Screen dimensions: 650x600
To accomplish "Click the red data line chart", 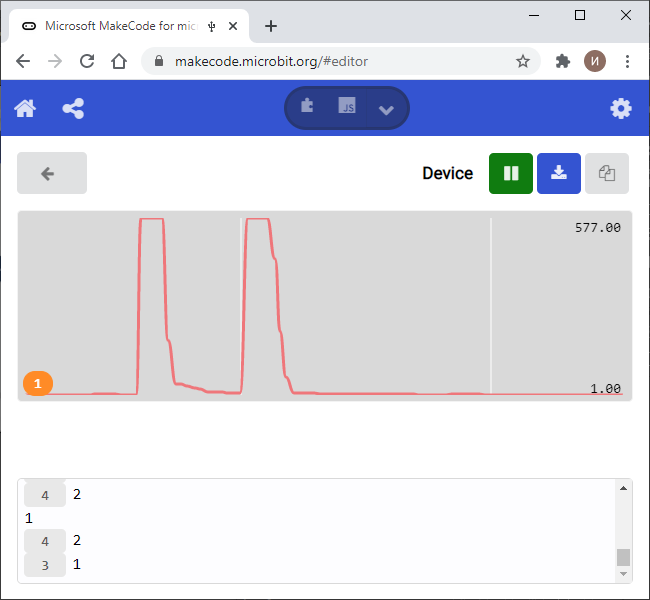I will pos(325,306).
